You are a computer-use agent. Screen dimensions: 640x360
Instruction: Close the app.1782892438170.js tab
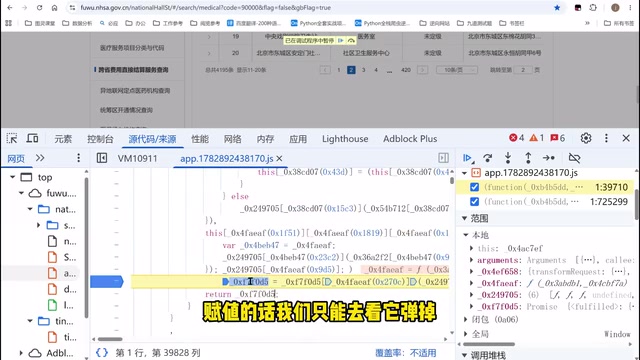point(280,158)
